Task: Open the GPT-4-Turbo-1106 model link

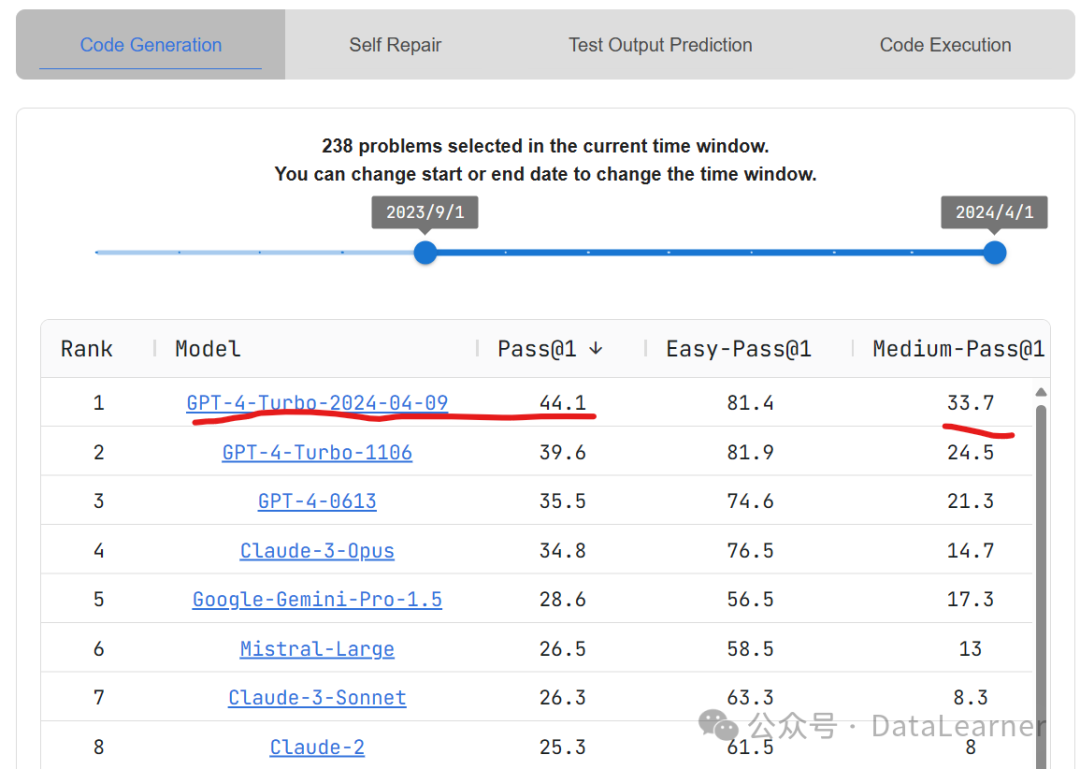Action: (317, 452)
